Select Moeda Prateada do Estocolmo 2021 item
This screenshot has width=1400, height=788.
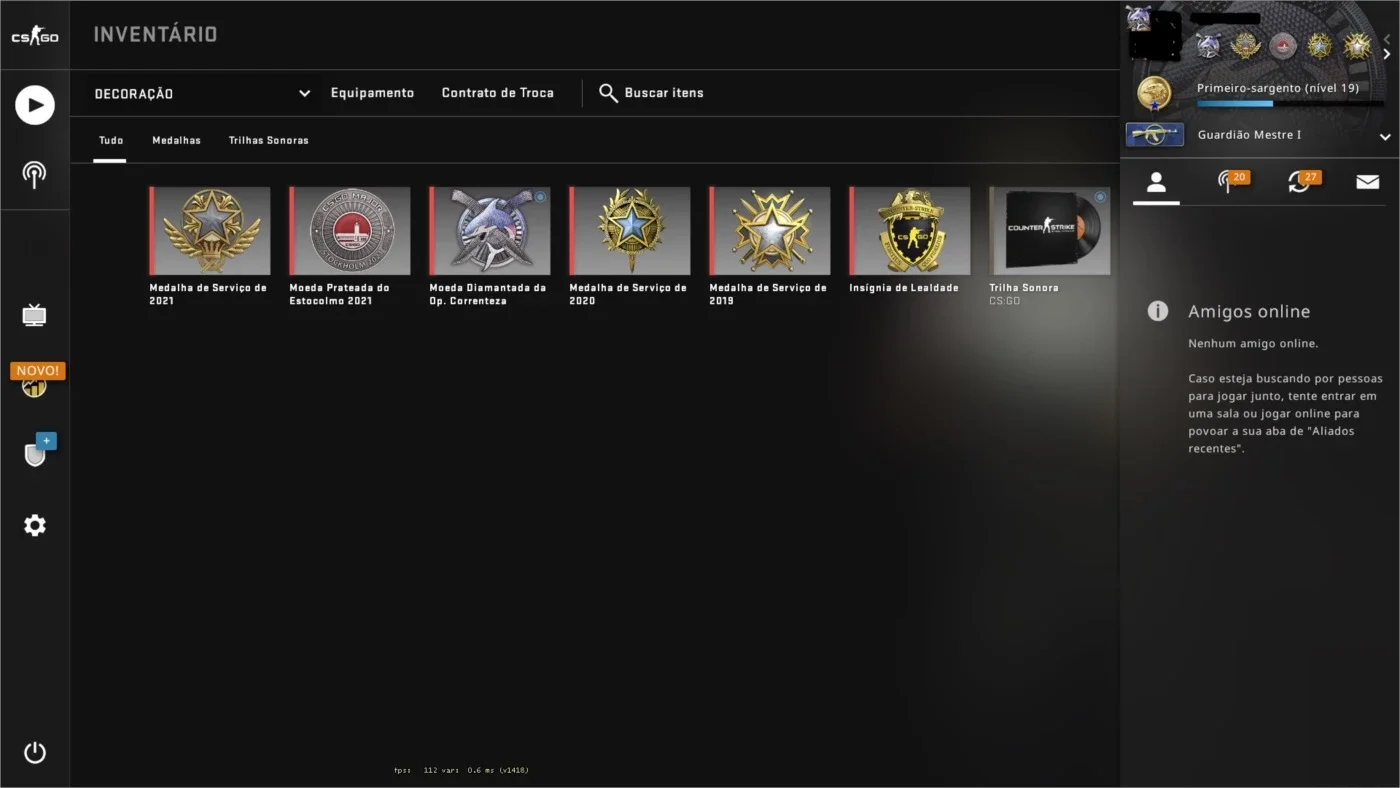[350, 245]
